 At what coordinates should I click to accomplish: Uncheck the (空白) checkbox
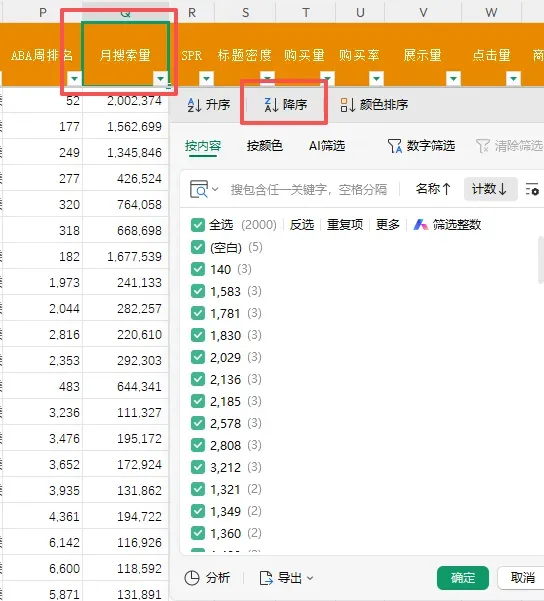coord(198,248)
